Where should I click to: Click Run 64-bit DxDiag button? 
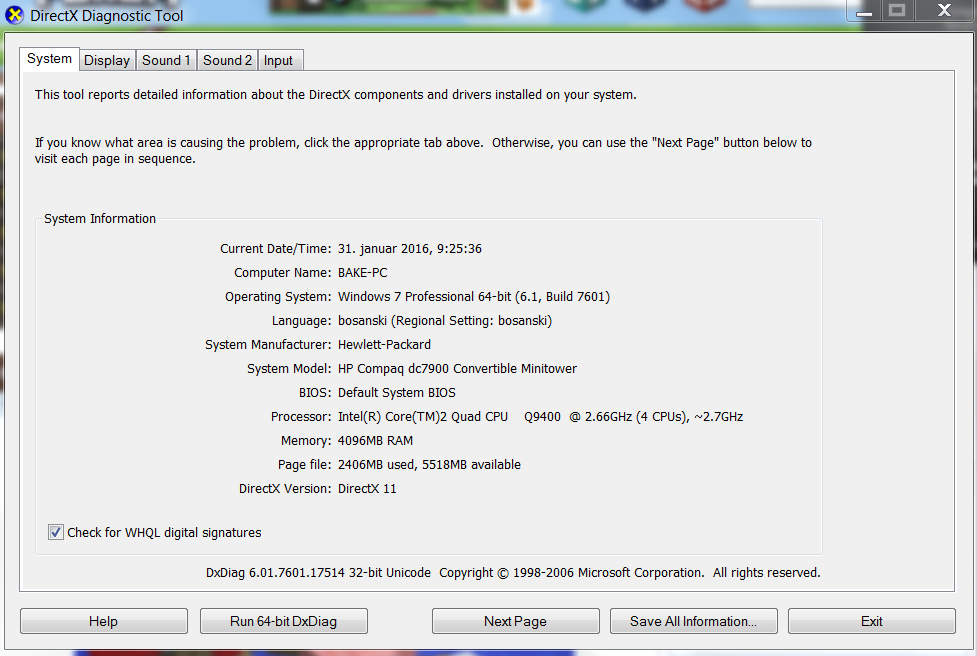tap(284, 621)
